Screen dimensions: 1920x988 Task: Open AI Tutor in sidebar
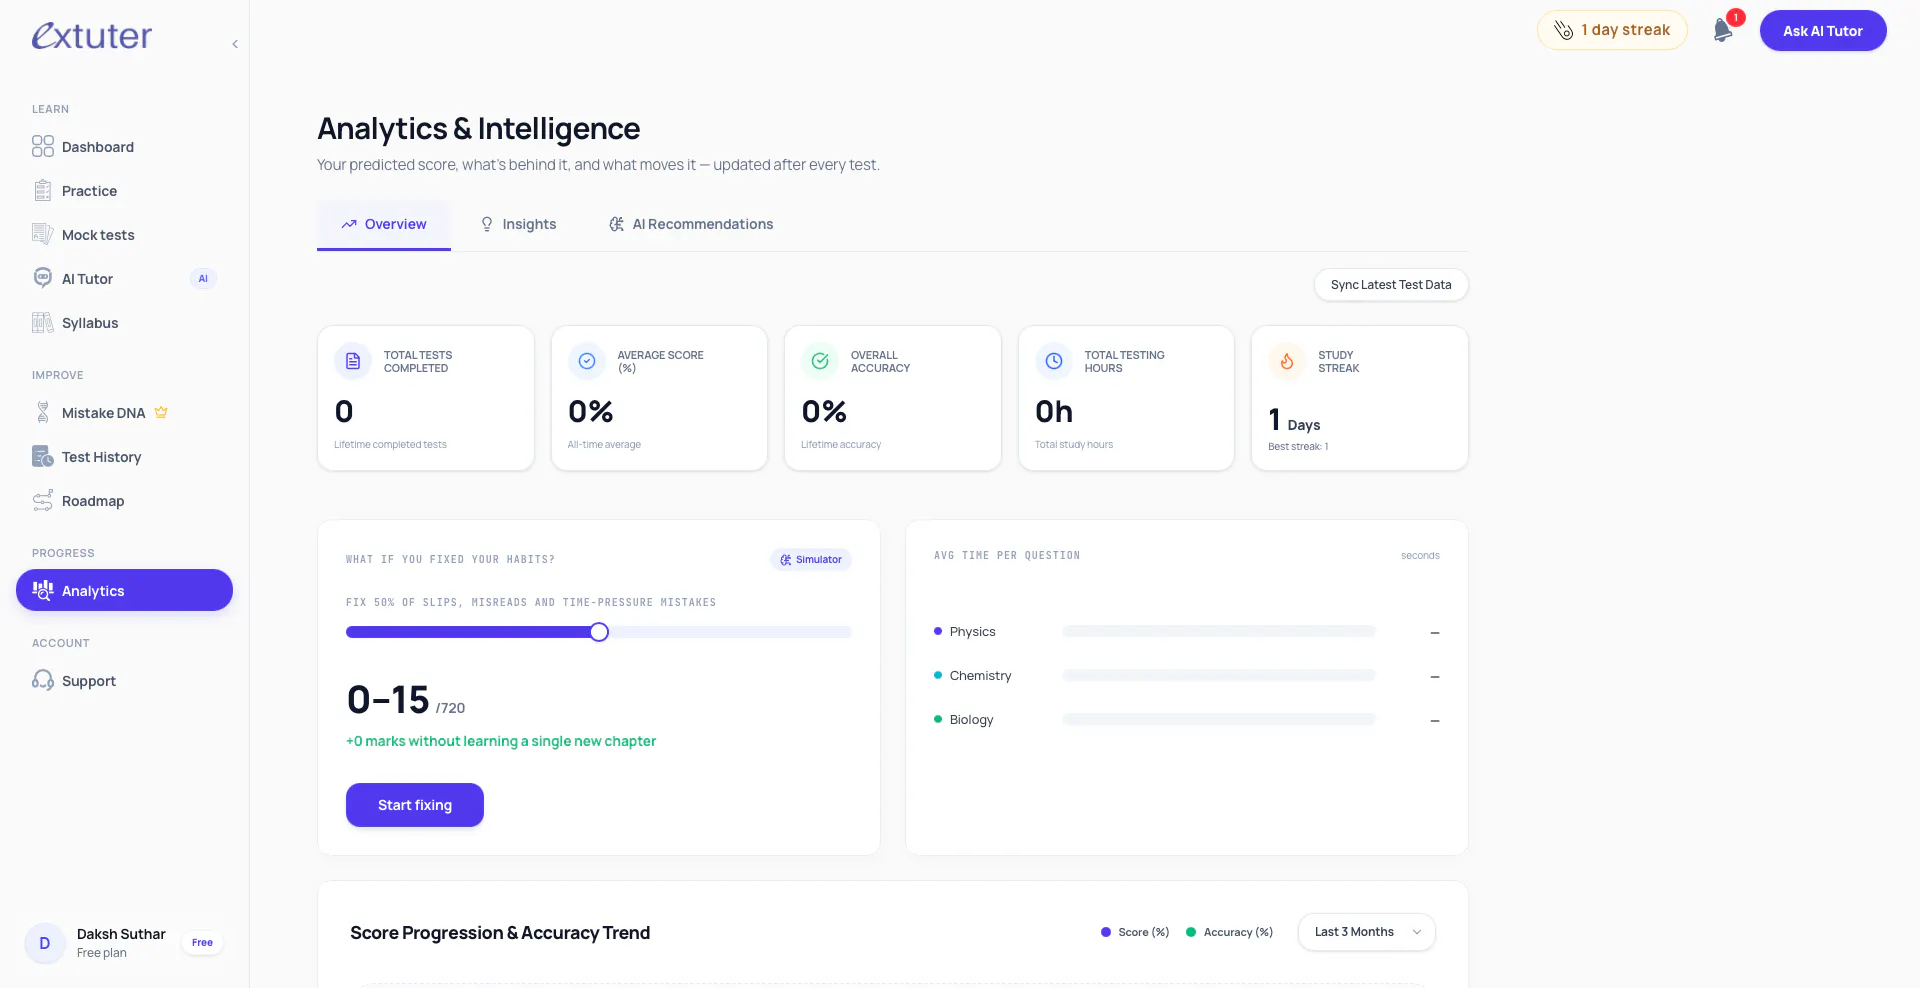pyautogui.click(x=124, y=279)
